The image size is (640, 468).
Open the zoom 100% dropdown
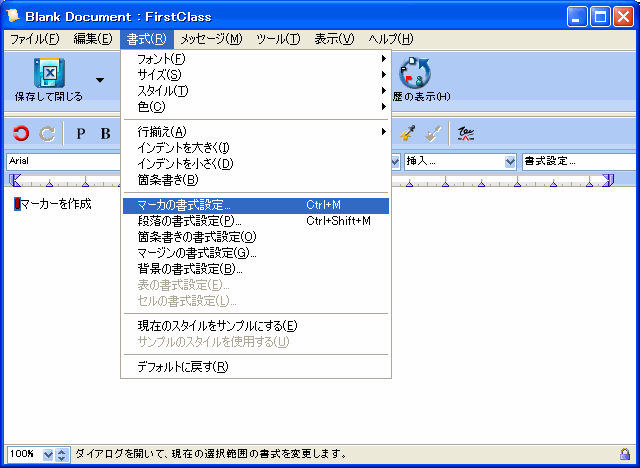[x=48, y=454]
